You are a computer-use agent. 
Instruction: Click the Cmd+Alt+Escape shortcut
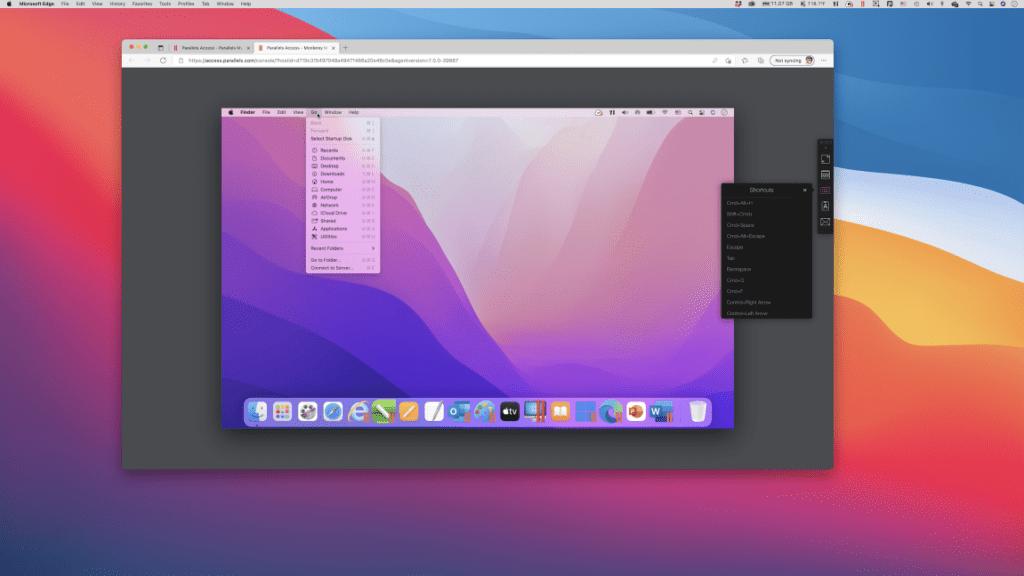pyautogui.click(x=745, y=236)
